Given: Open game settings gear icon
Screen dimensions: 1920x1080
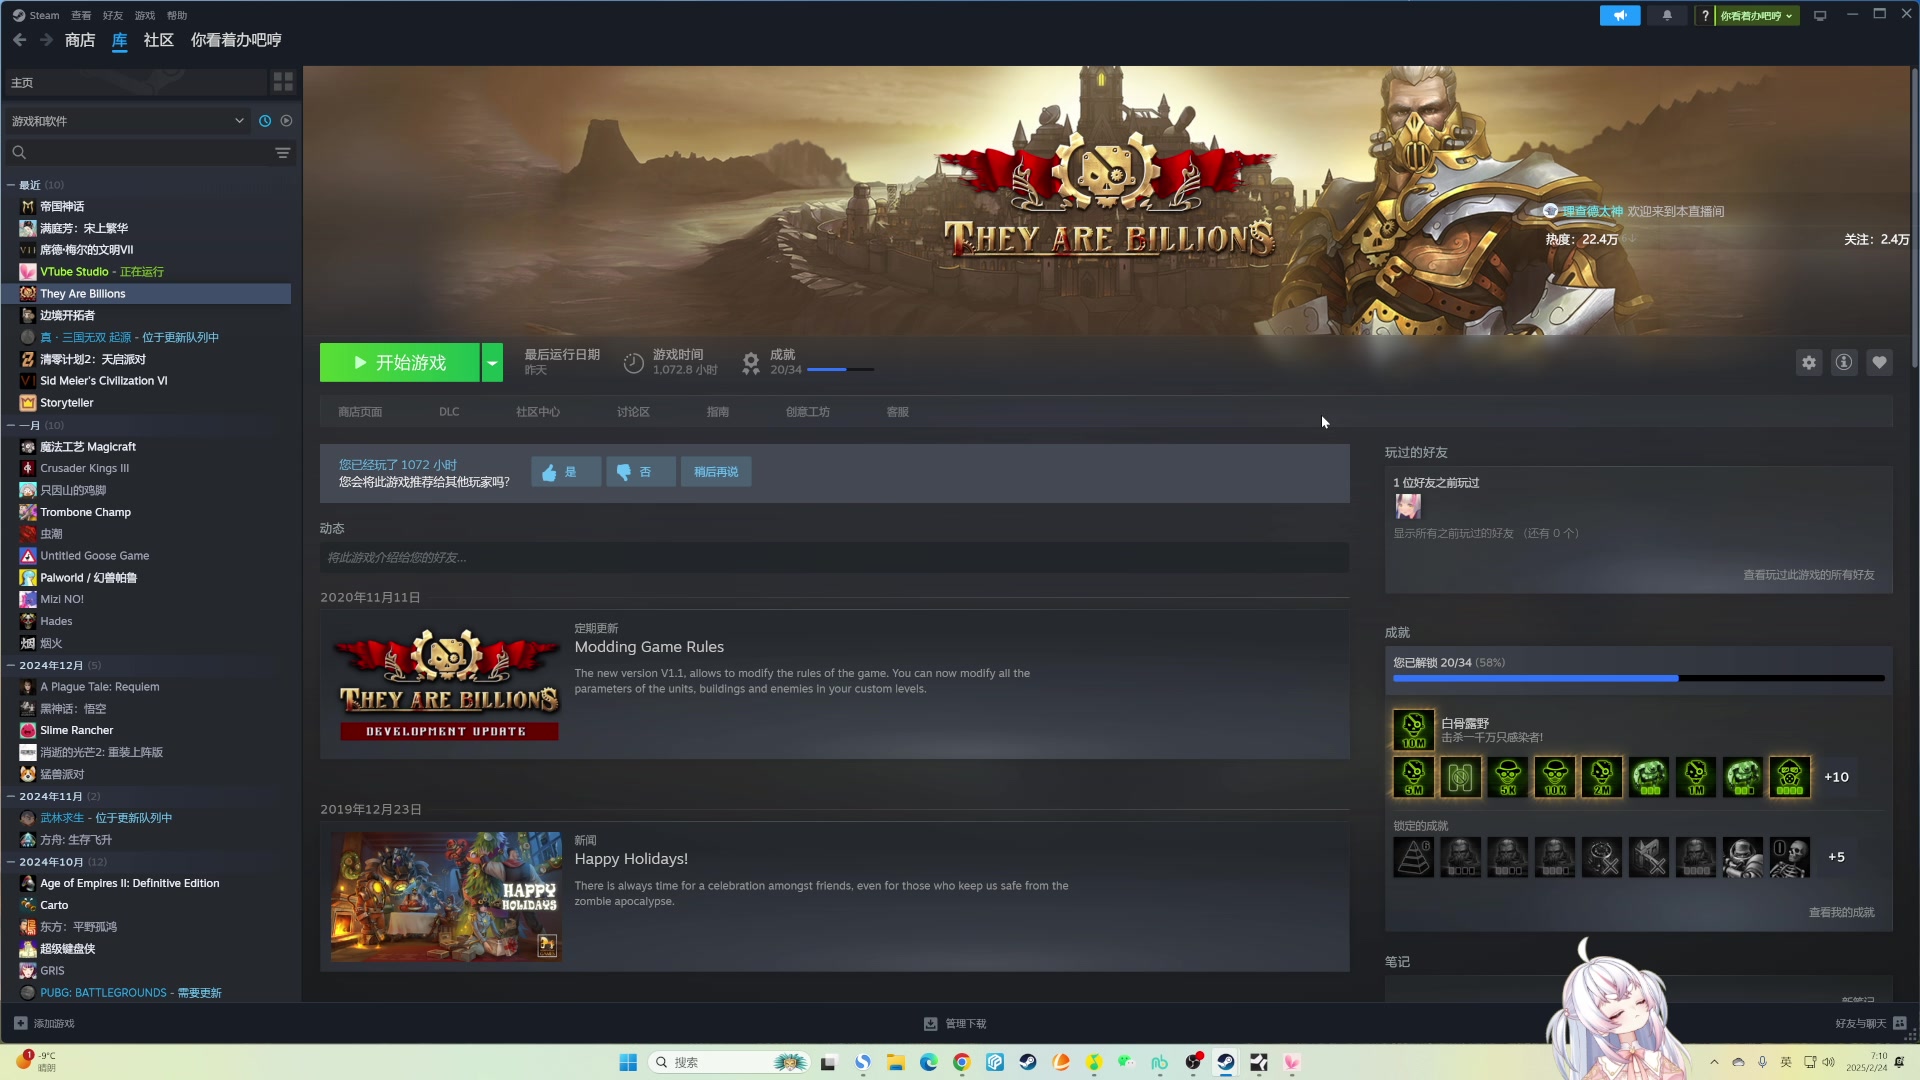Looking at the screenshot, I should point(1809,363).
